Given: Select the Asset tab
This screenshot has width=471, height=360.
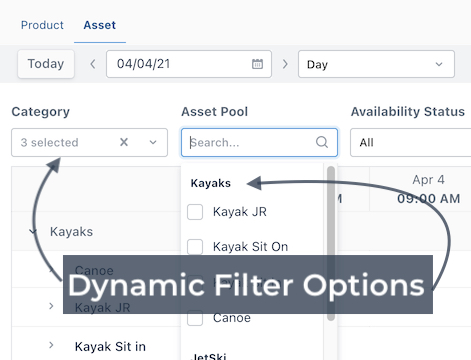Looking at the screenshot, I should pyautogui.click(x=100, y=25).
